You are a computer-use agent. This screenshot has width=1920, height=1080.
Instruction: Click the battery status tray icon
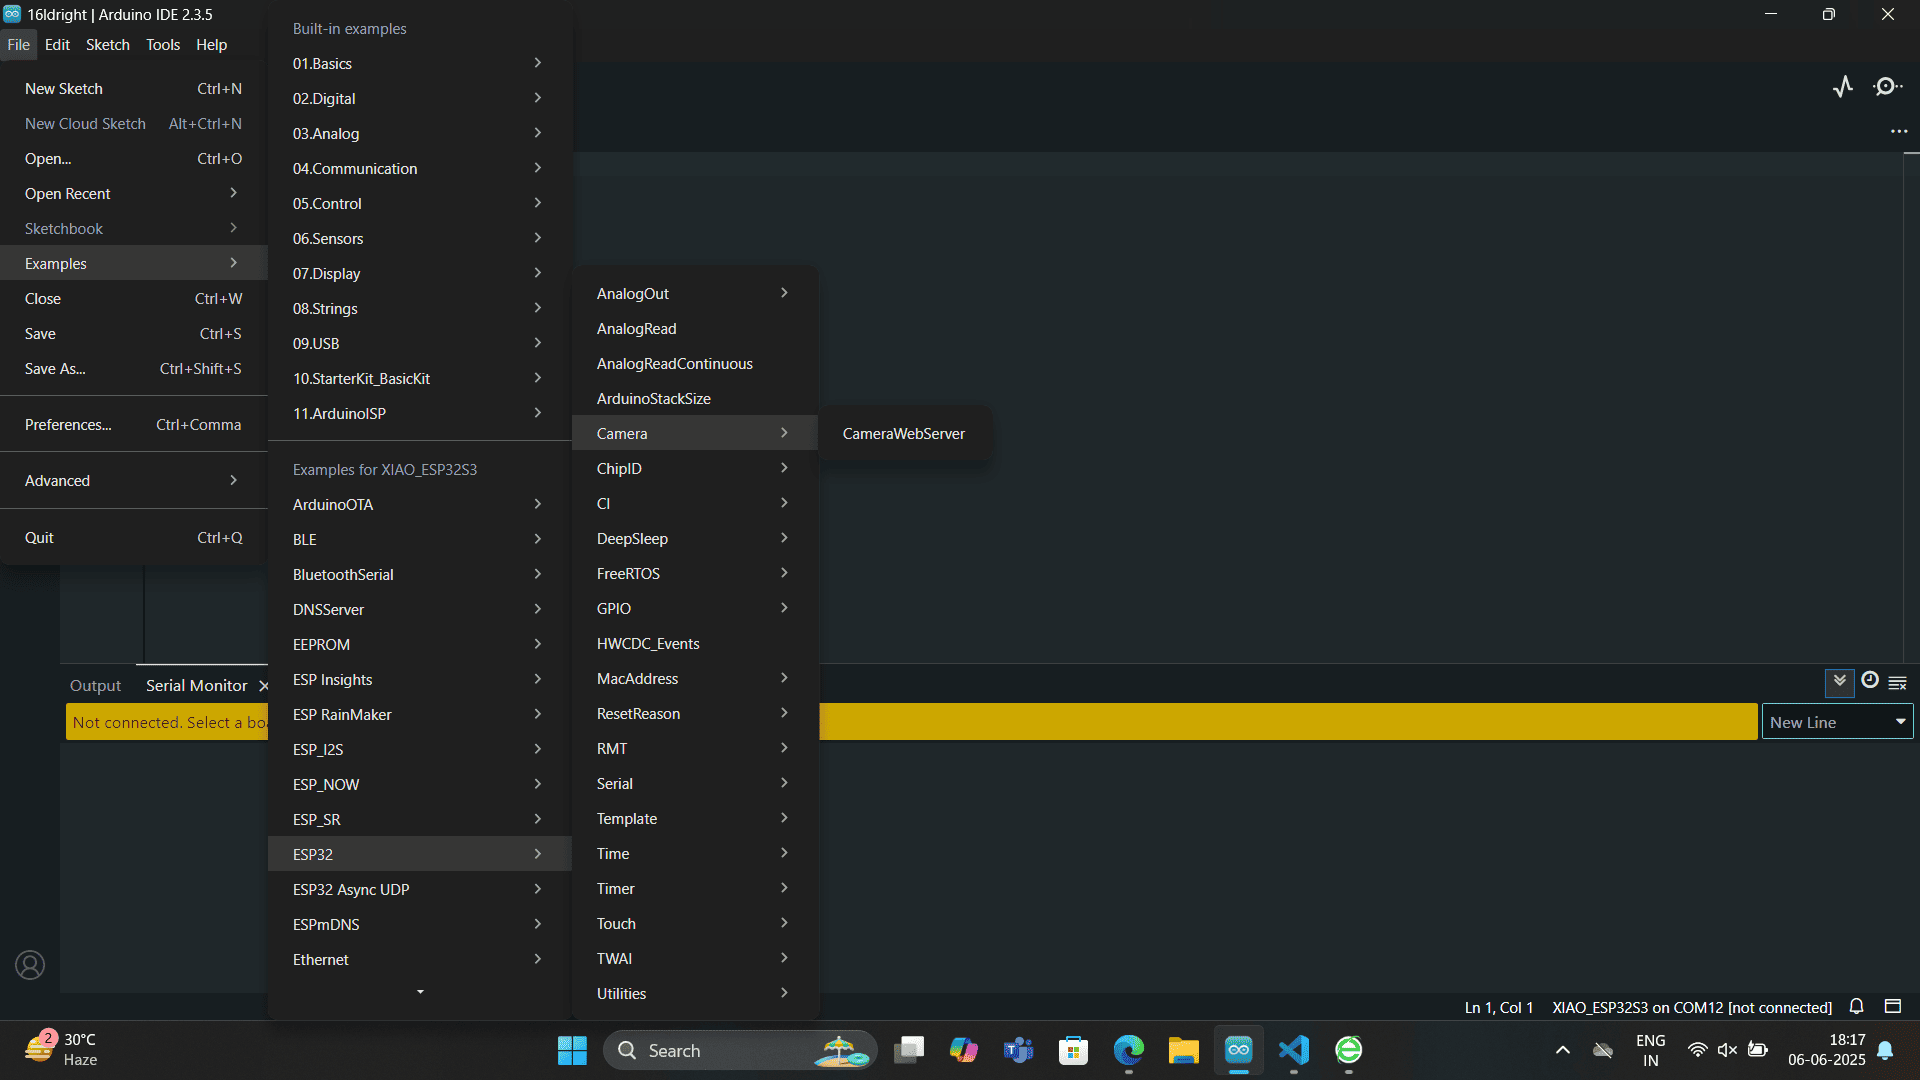click(x=1757, y=1050)
